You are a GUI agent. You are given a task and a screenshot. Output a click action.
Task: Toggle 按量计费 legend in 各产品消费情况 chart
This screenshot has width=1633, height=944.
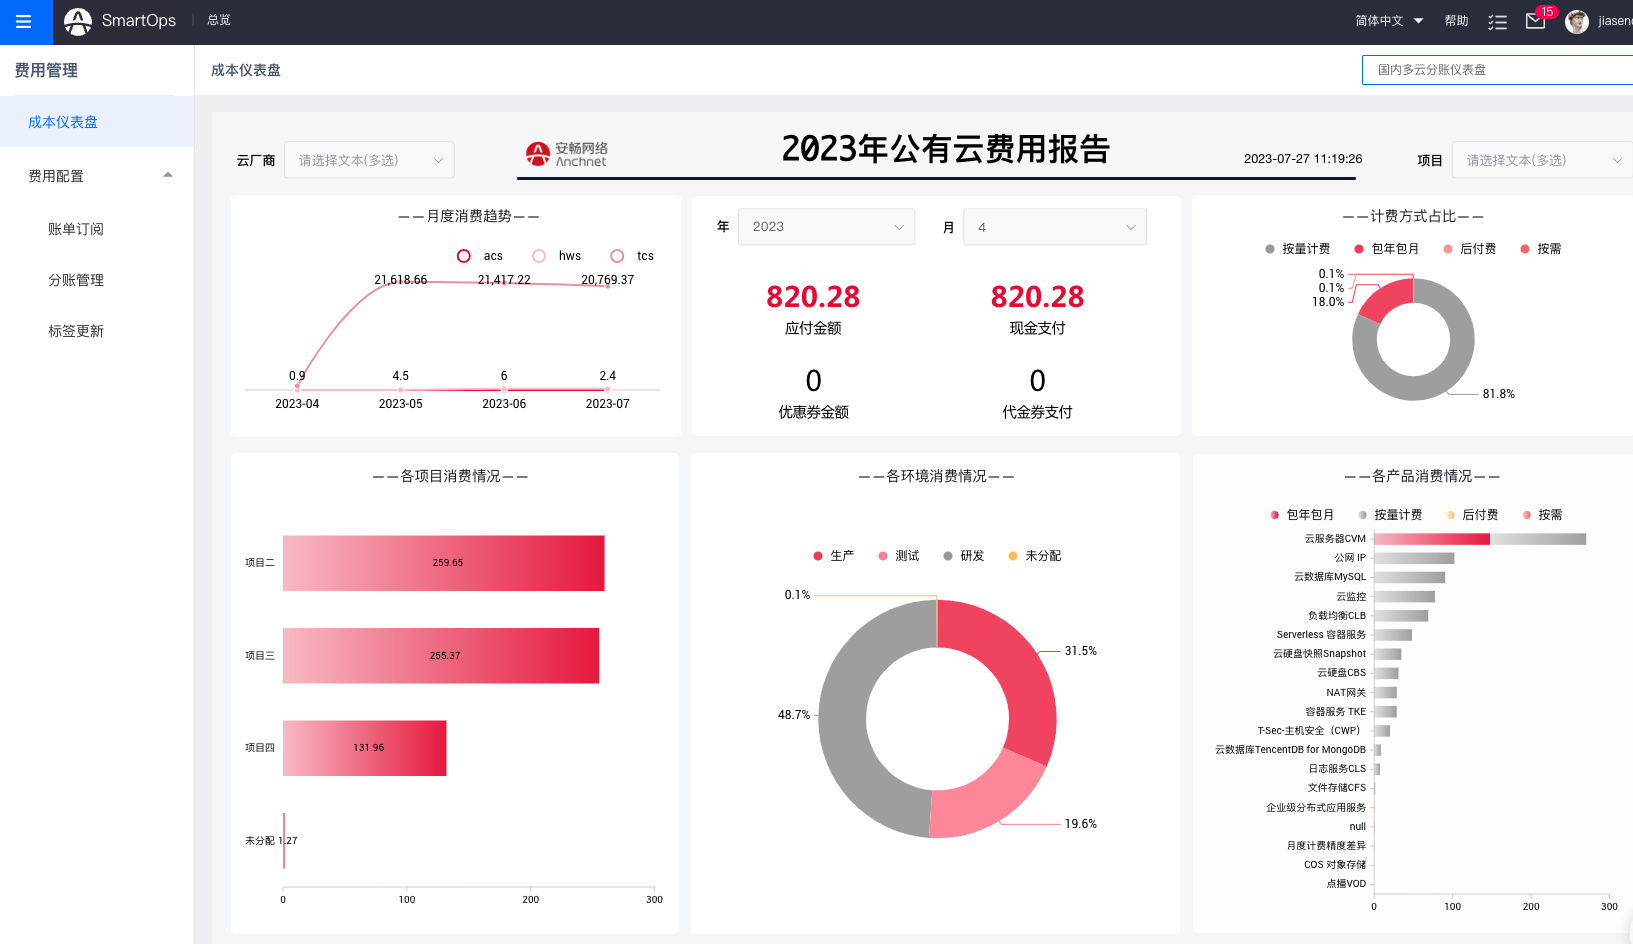coord(1390,515)
